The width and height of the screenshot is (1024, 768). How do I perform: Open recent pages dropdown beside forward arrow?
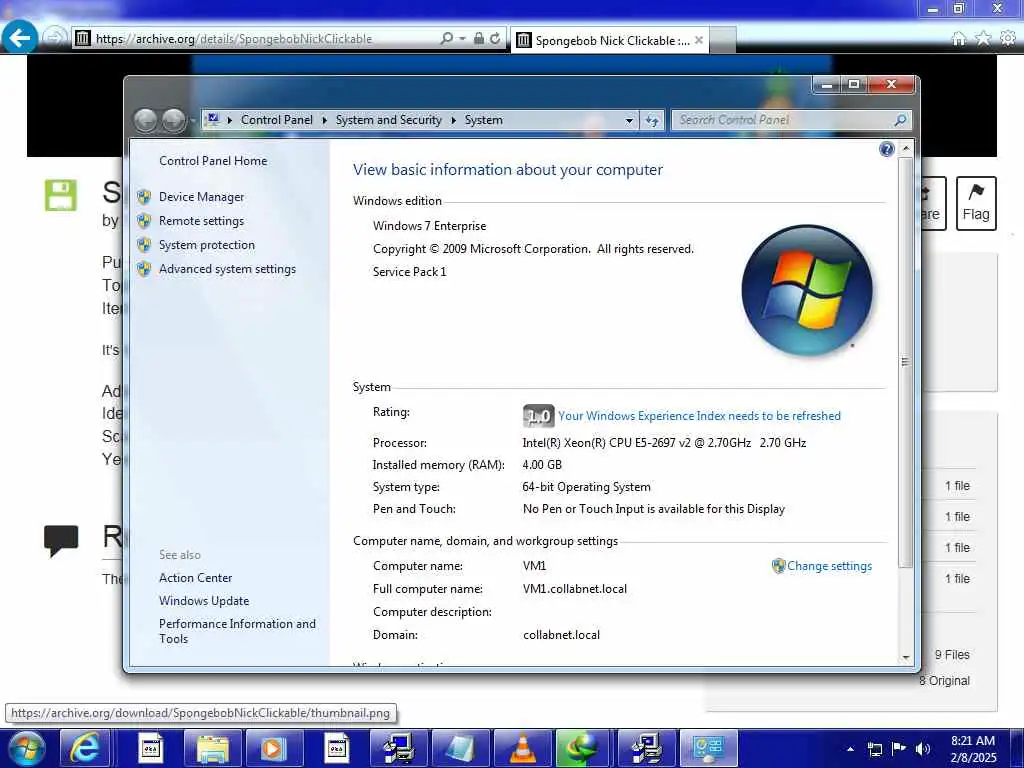[x=193, y=121]
